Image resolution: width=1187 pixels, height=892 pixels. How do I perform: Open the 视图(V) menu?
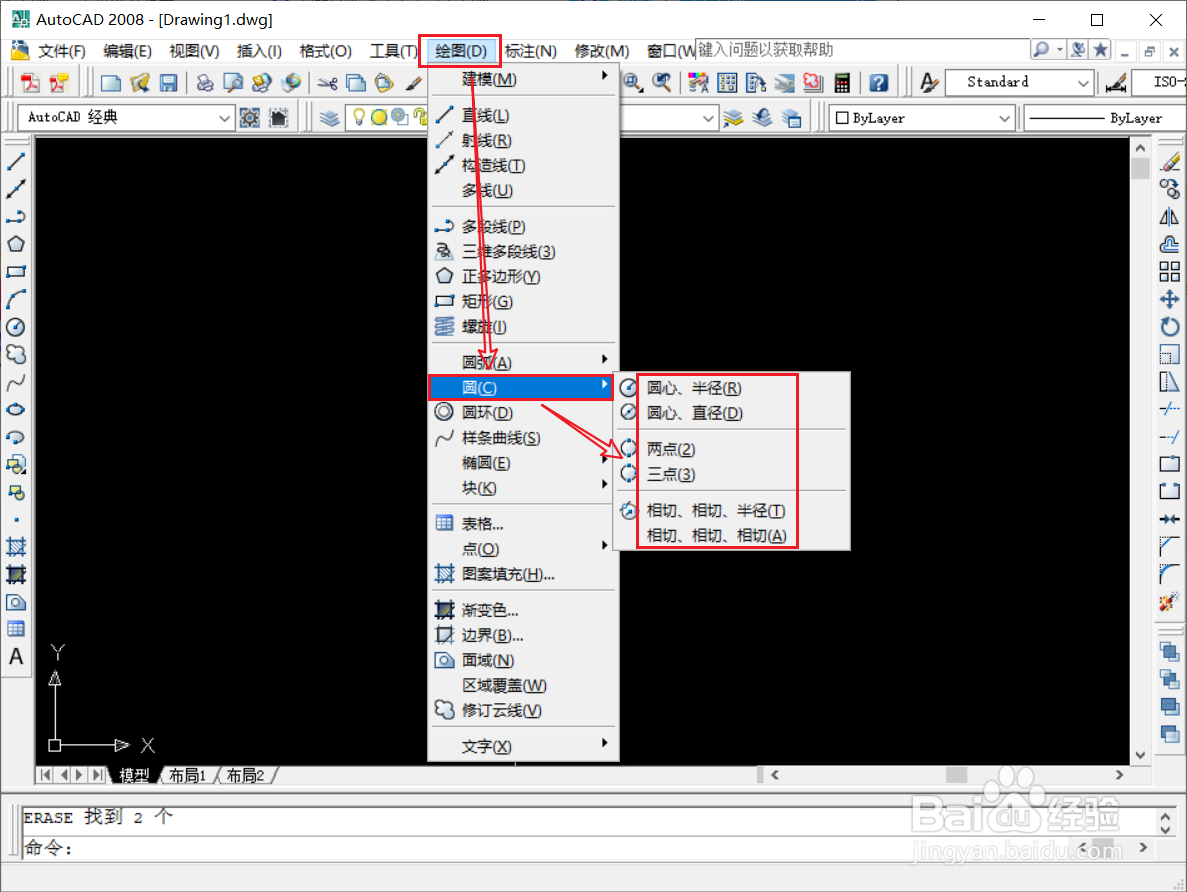click(194, 51)
